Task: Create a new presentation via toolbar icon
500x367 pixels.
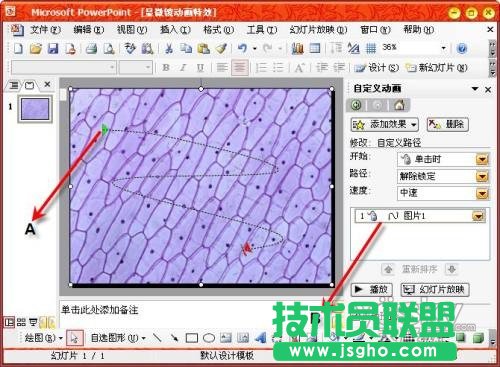Action: 18,49
